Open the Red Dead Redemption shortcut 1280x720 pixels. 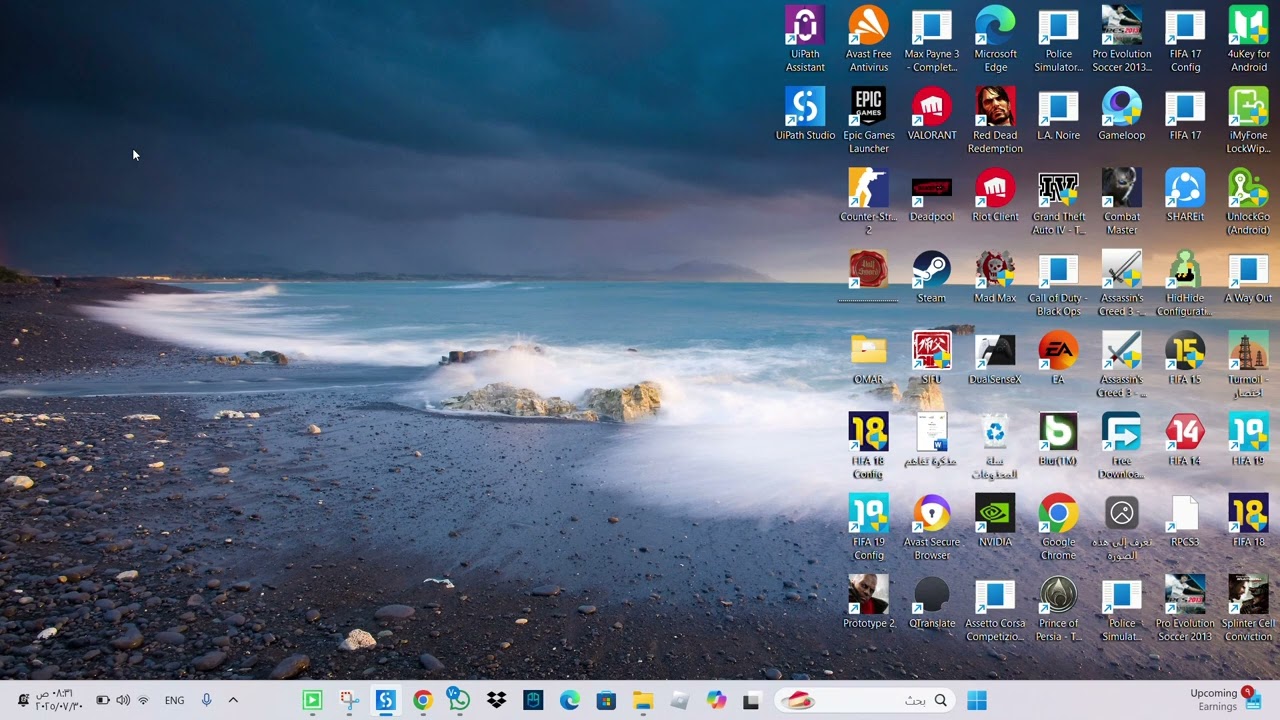(995, 121)
